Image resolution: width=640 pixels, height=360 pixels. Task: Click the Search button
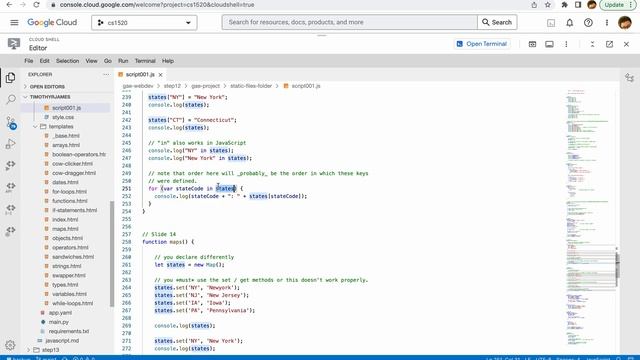tap(497, 22)
